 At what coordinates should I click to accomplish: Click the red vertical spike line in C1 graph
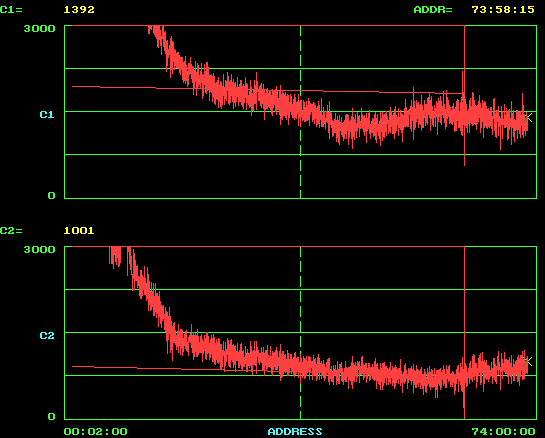[464, 96]
